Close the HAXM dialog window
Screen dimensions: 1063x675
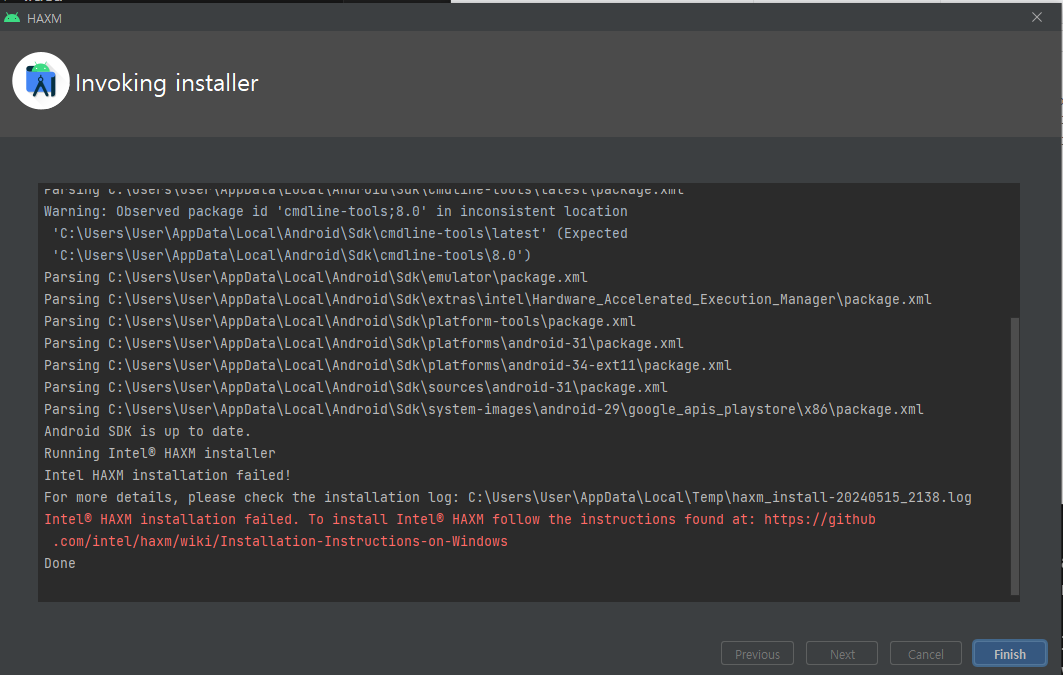click(1037, 18)
